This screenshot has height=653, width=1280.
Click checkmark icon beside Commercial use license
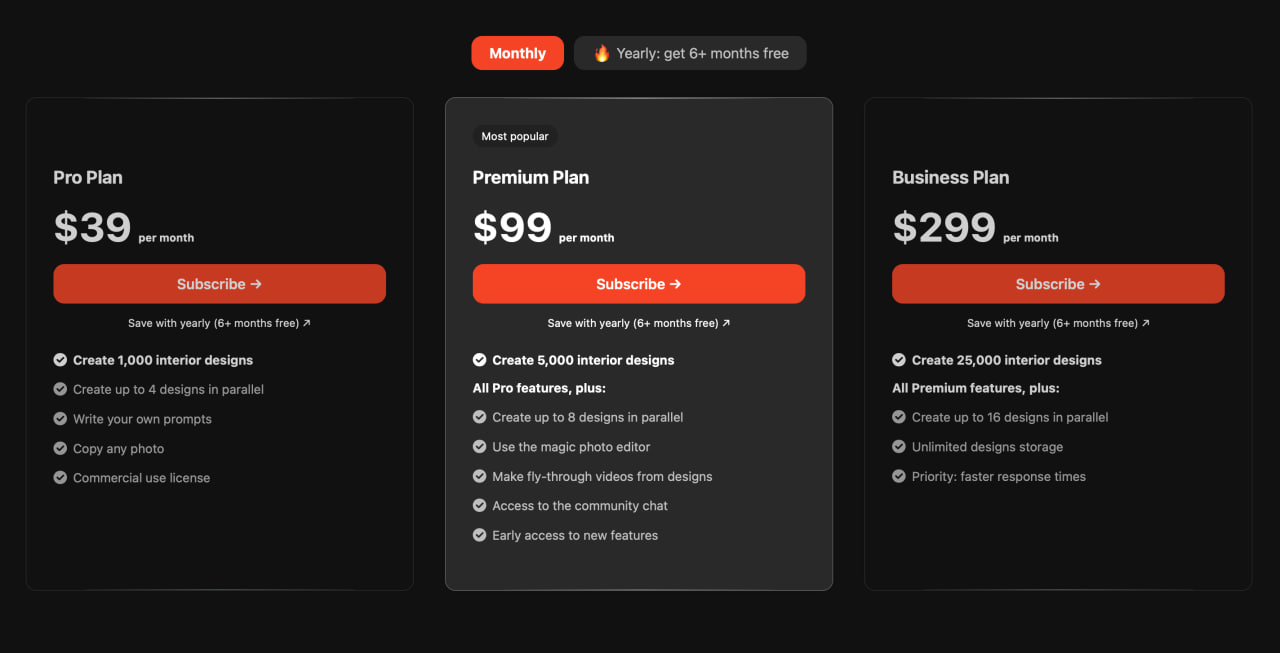60,478
